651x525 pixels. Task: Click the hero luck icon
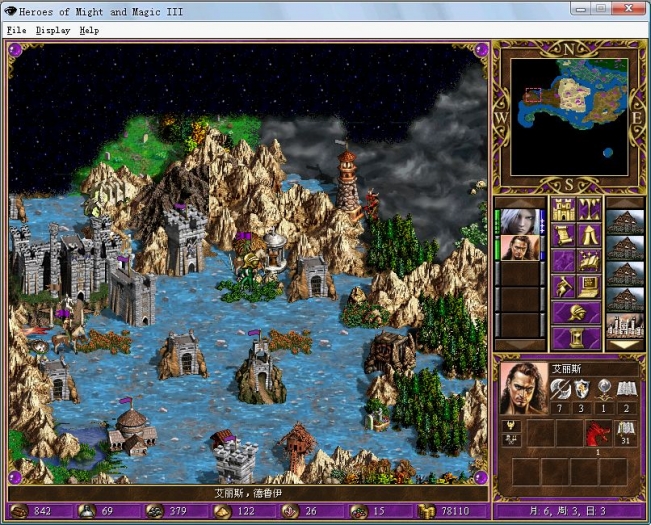511,440
